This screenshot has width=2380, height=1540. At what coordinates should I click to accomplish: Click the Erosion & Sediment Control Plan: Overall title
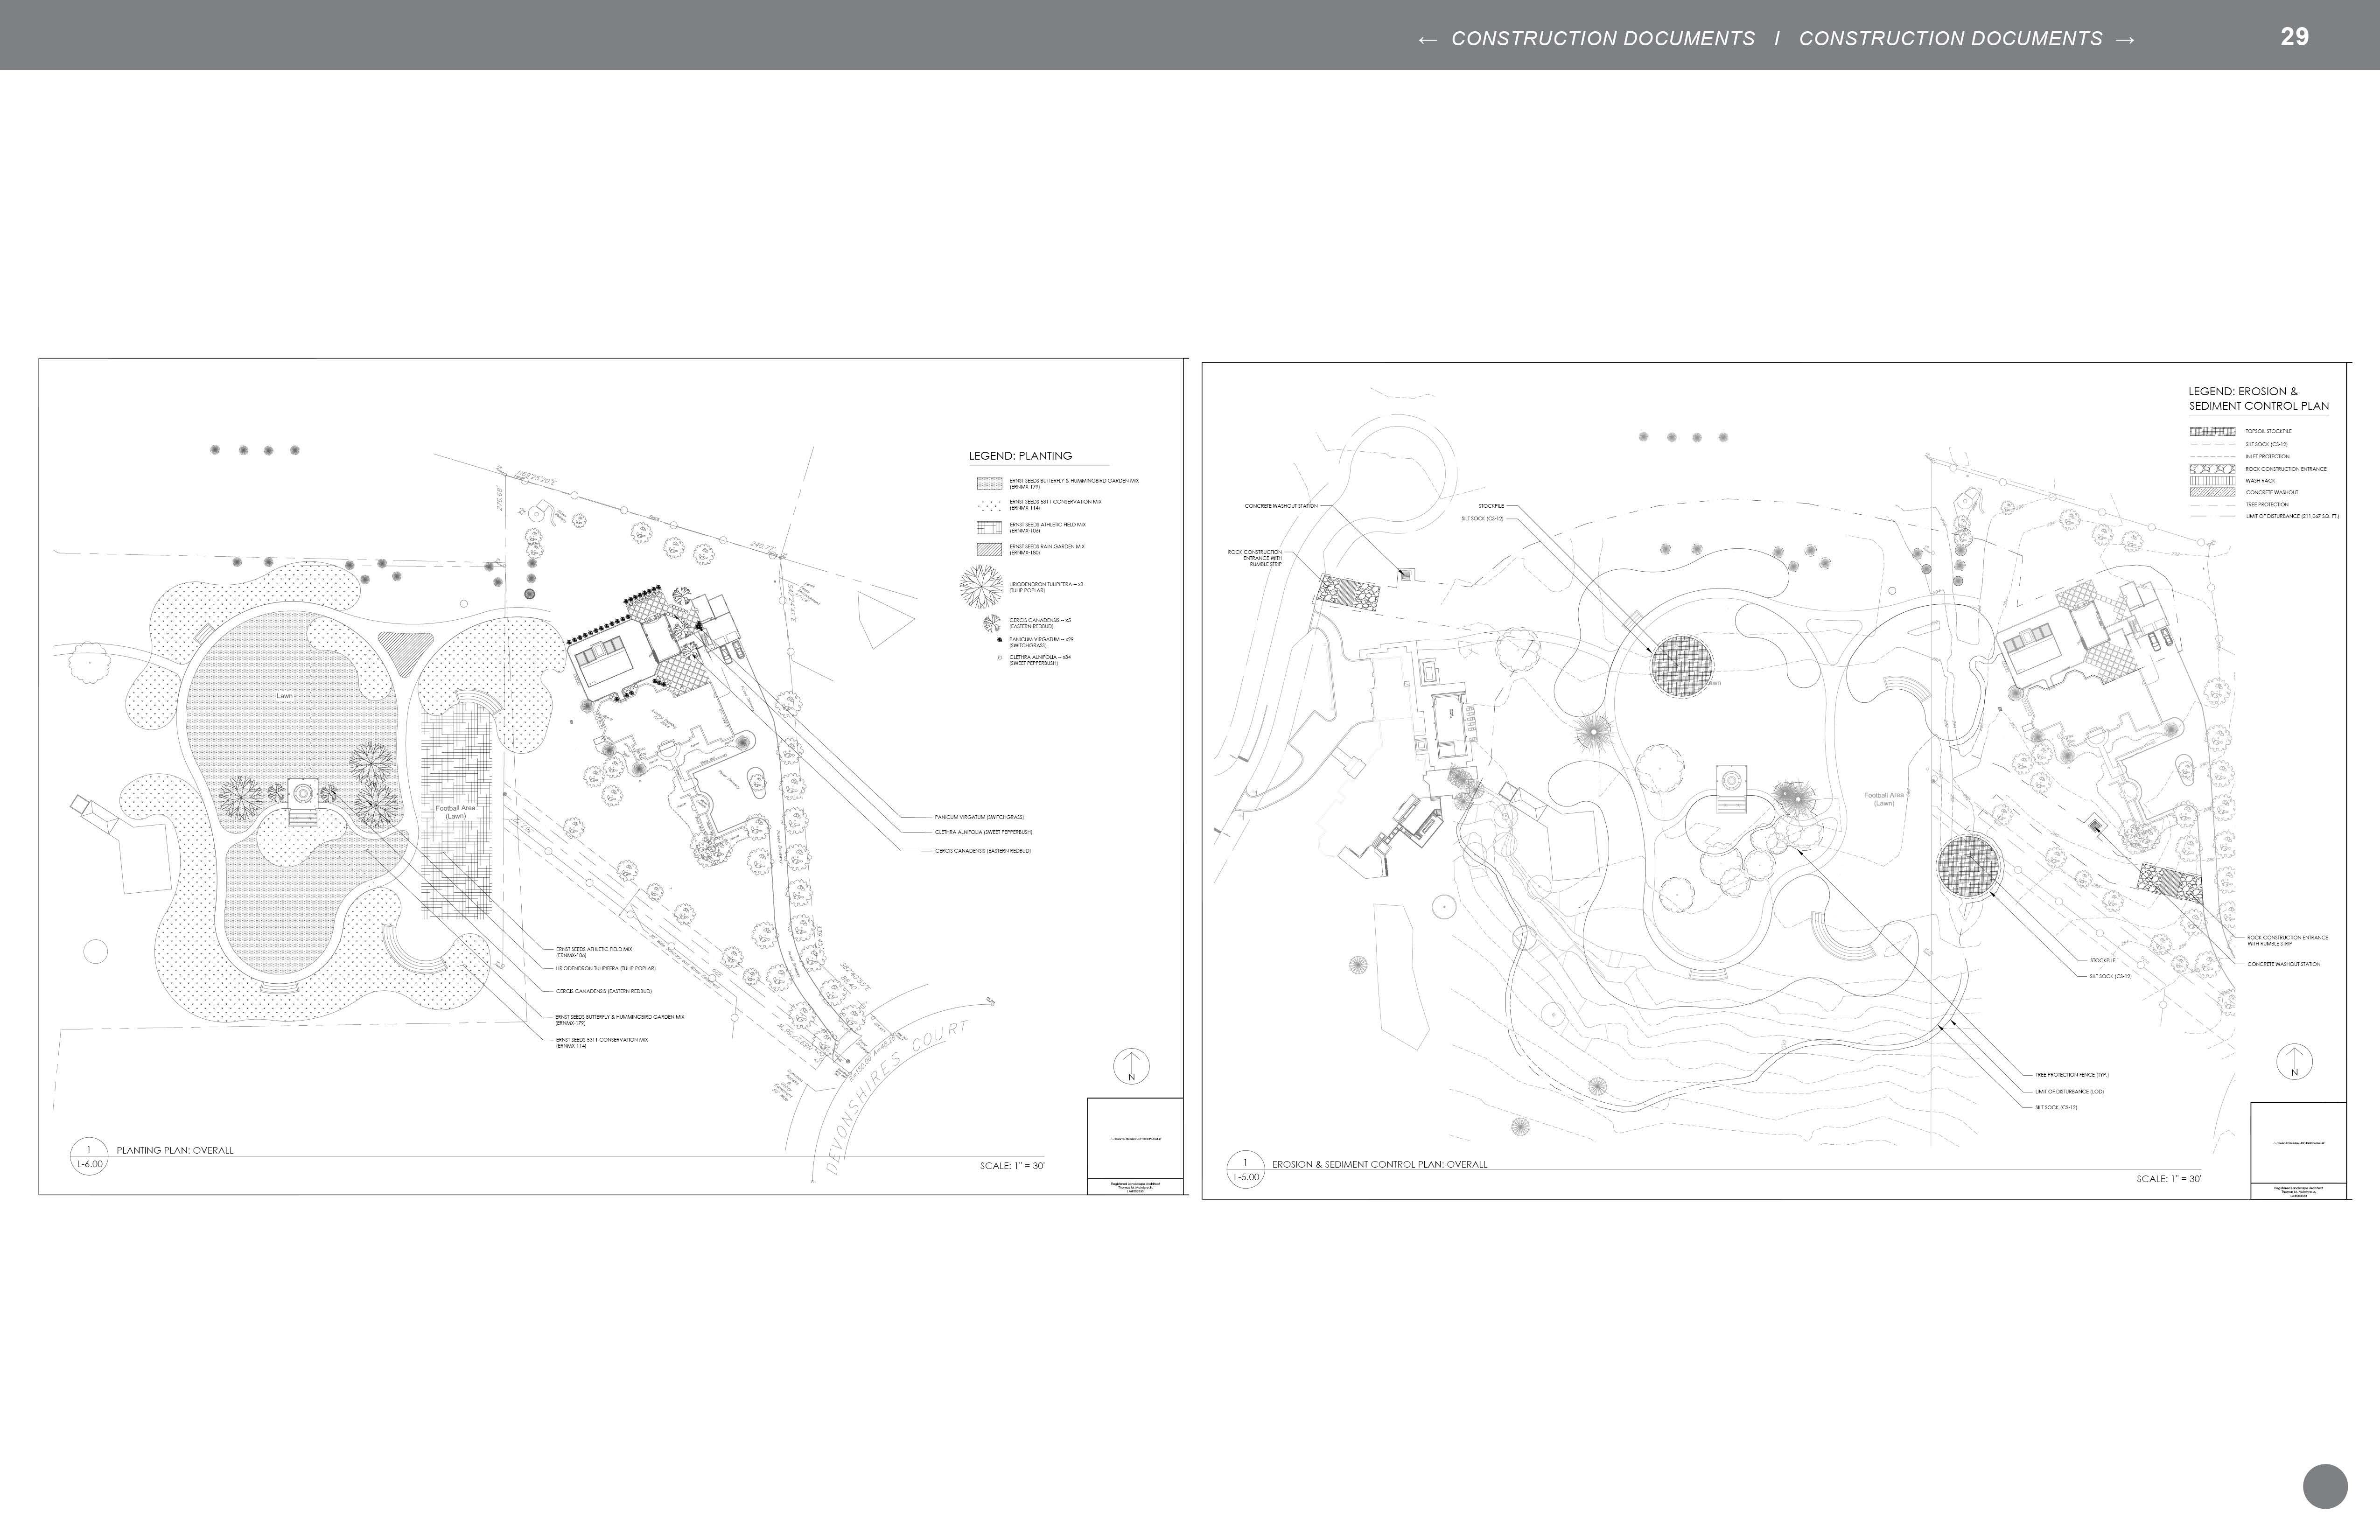point(1379,1164)
